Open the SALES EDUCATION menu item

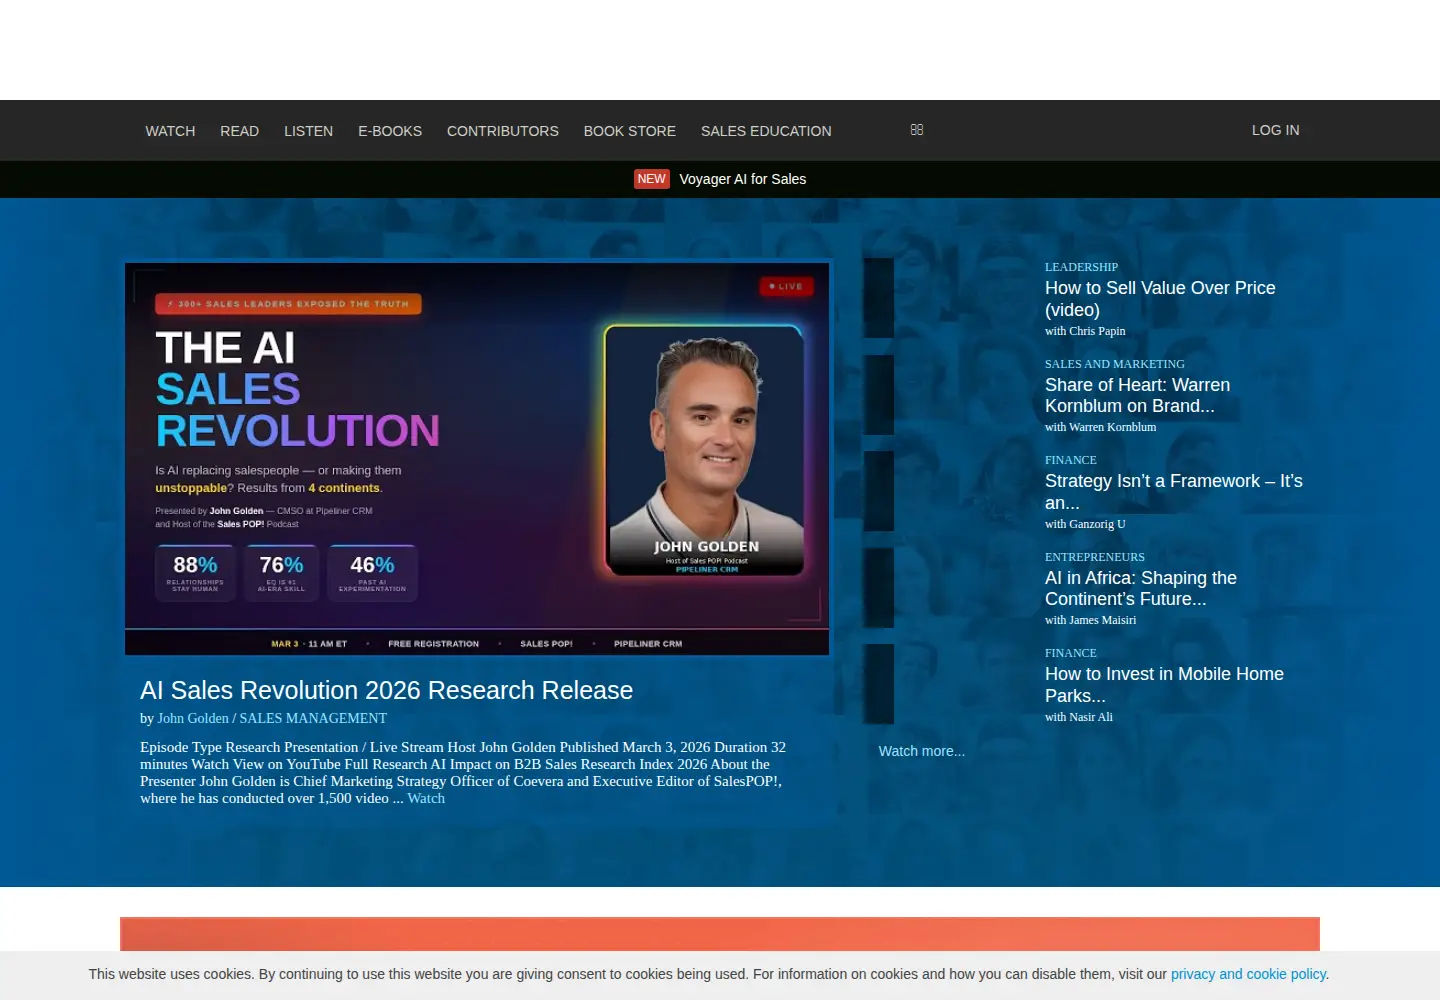coord(766,131)
